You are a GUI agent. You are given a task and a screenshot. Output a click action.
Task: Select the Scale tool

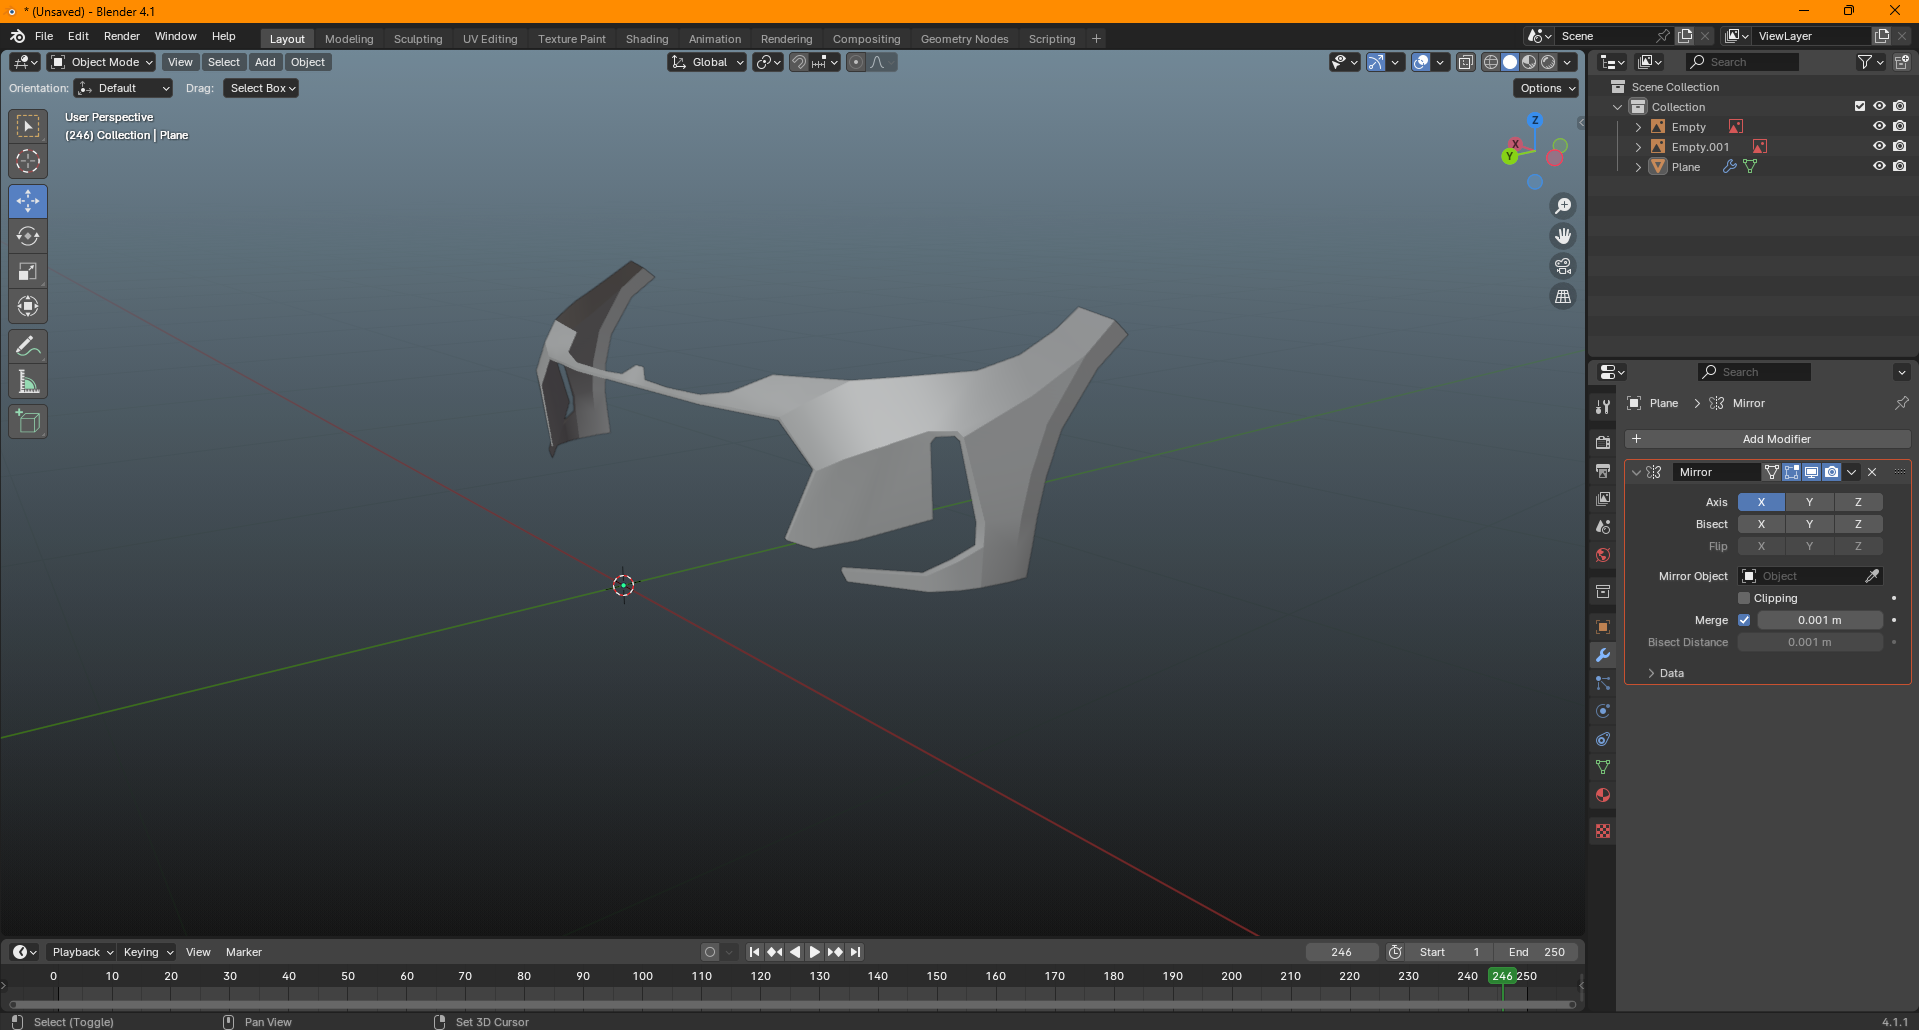click(x=28, y=271)
